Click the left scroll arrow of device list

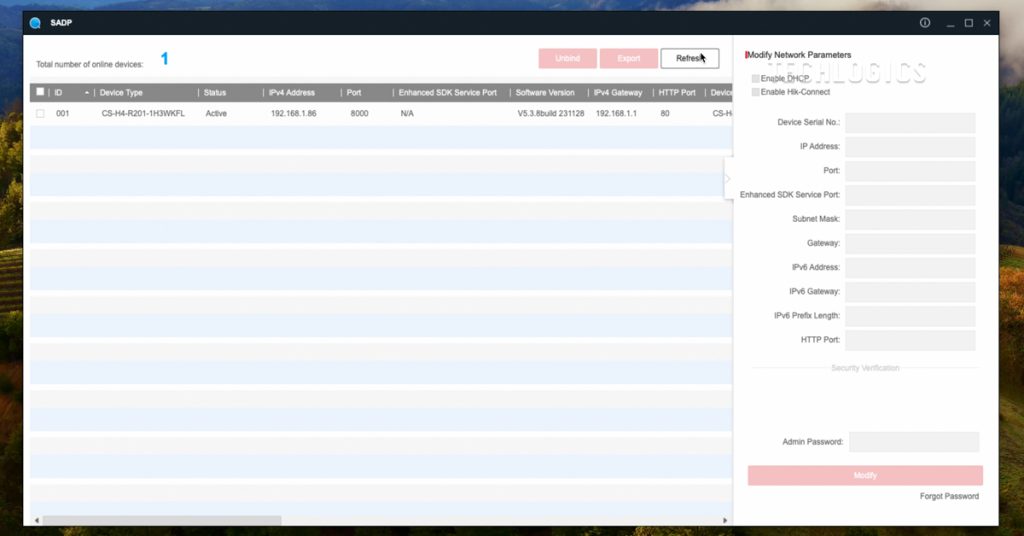[x=37, y=520]
